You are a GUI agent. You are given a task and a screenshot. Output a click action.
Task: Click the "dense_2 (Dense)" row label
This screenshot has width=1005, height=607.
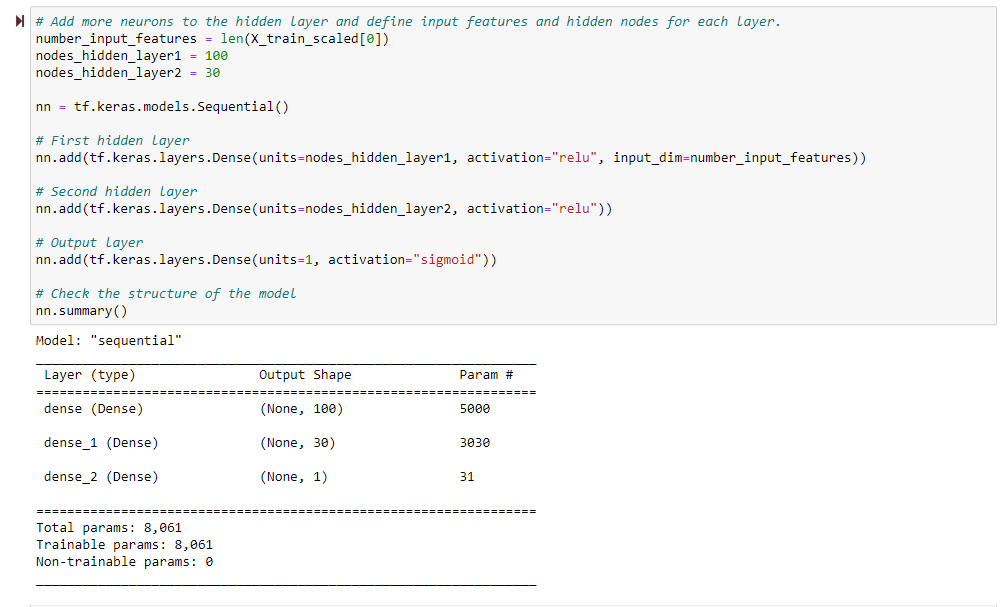tap(101, 477)
